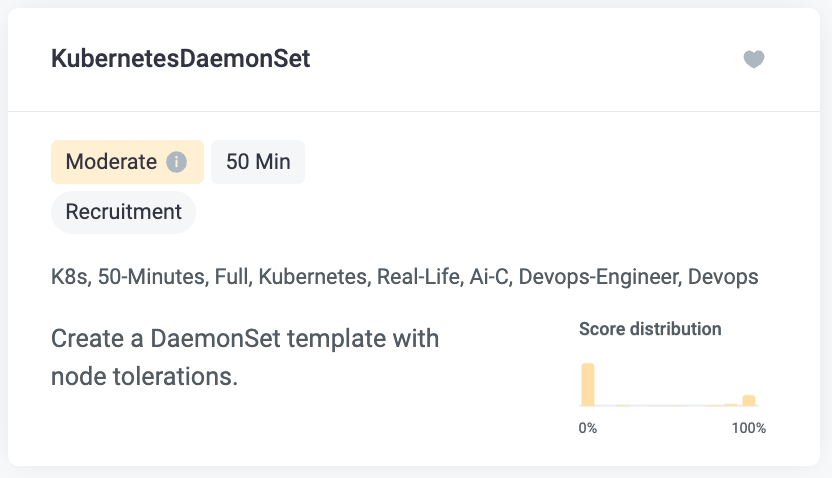832x478 pixels.
Task: Click the bar near 100% score
Action: tap(749, 401)
